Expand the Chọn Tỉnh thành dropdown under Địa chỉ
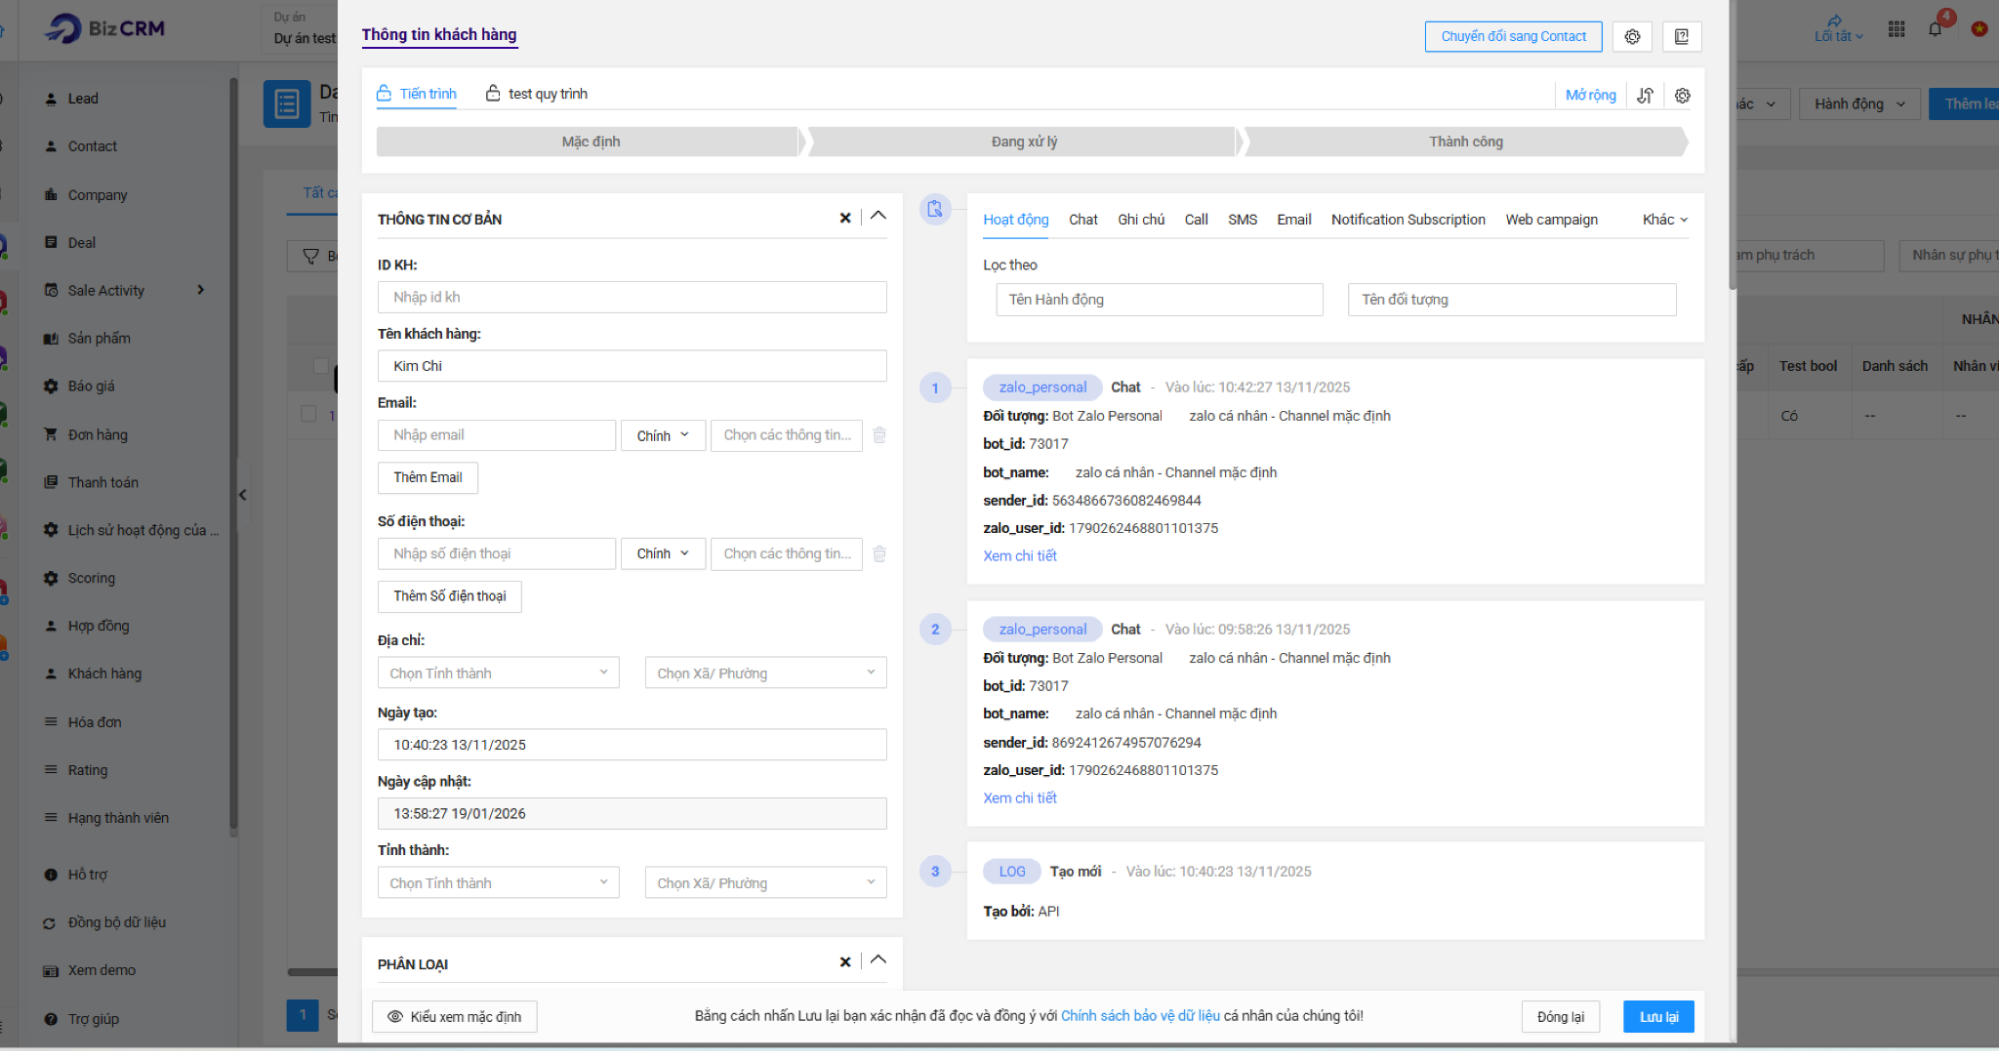1999x1052 pixels. pyautogui.click(x=498, y=673)
